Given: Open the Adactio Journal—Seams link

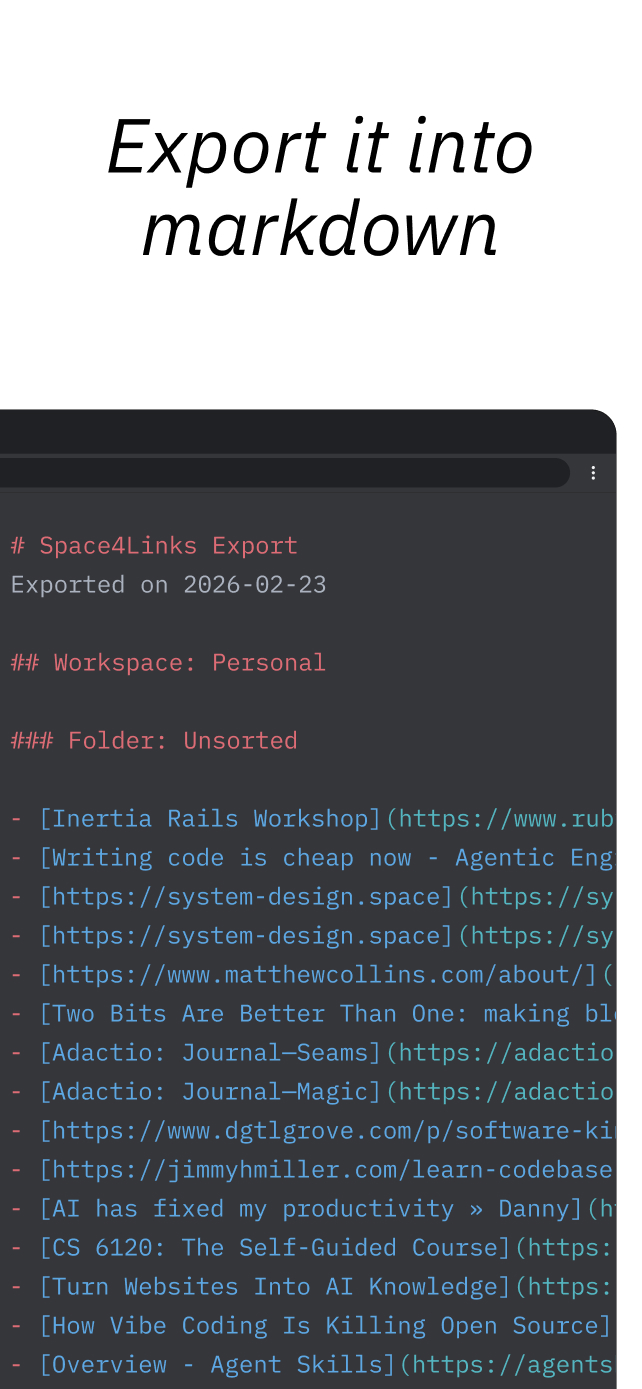Looking at the screenshot, I should (210, 1053).
